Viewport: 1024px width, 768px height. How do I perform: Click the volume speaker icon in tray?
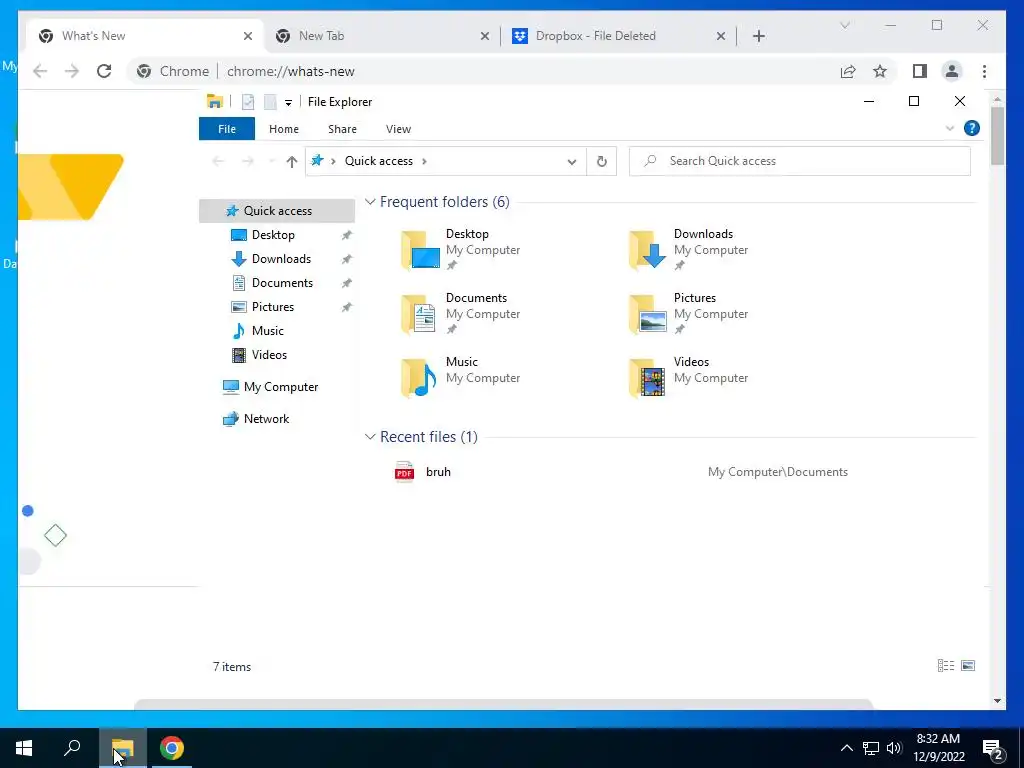click(894, 748)
